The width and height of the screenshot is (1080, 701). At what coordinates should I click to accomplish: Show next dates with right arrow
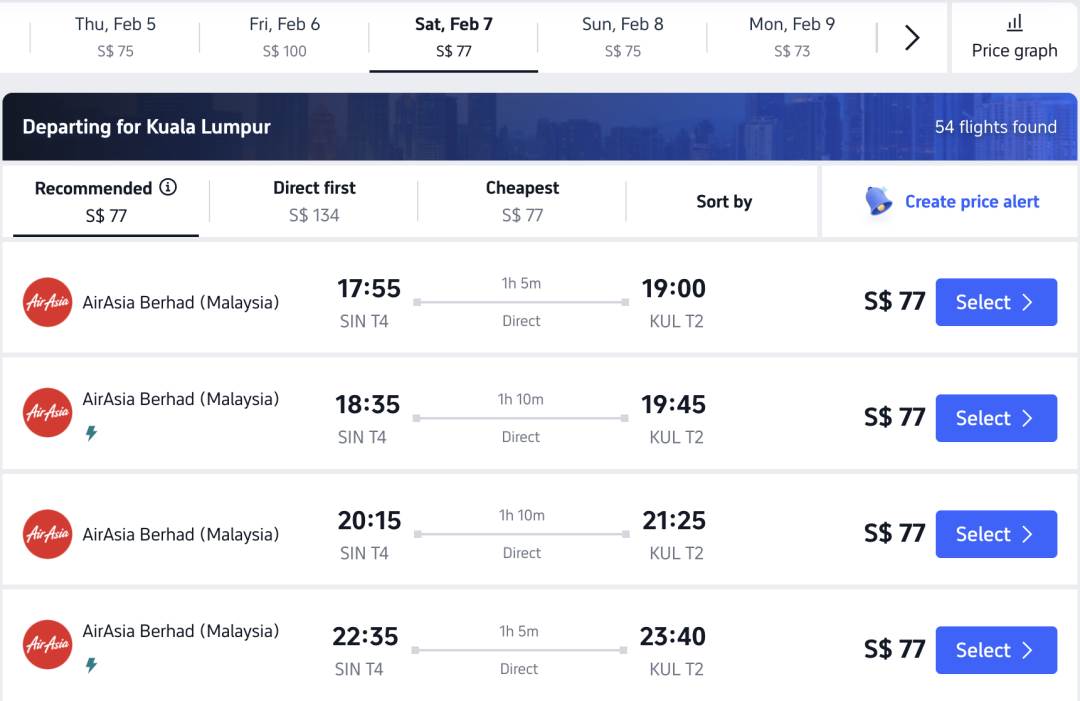point(912,38)
